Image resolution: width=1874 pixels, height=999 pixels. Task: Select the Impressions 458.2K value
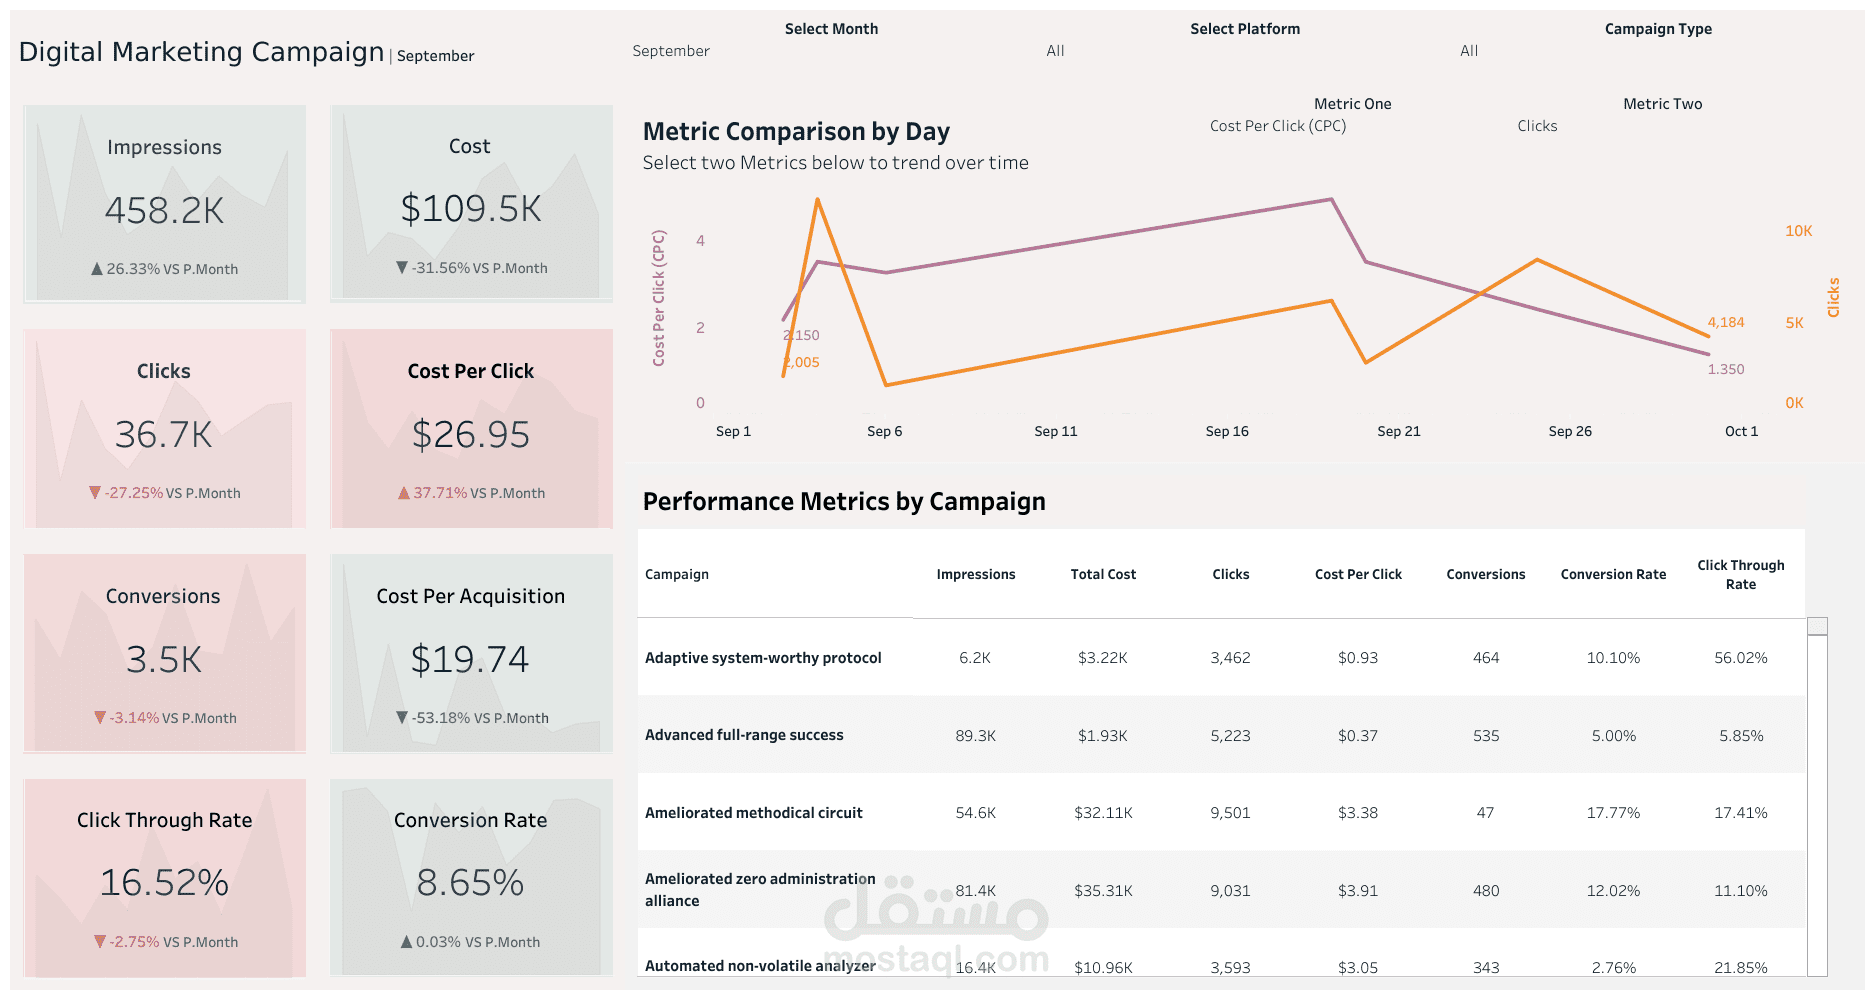click(x=165, y=211)
